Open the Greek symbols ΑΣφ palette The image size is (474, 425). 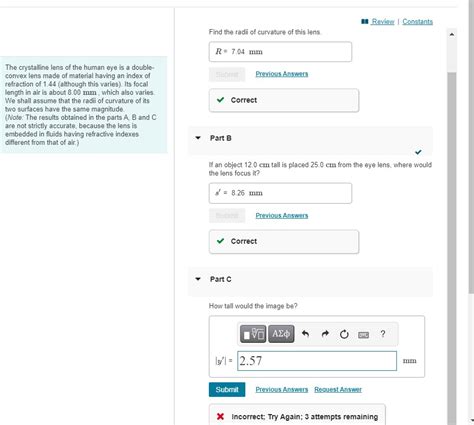click(281, 334)
